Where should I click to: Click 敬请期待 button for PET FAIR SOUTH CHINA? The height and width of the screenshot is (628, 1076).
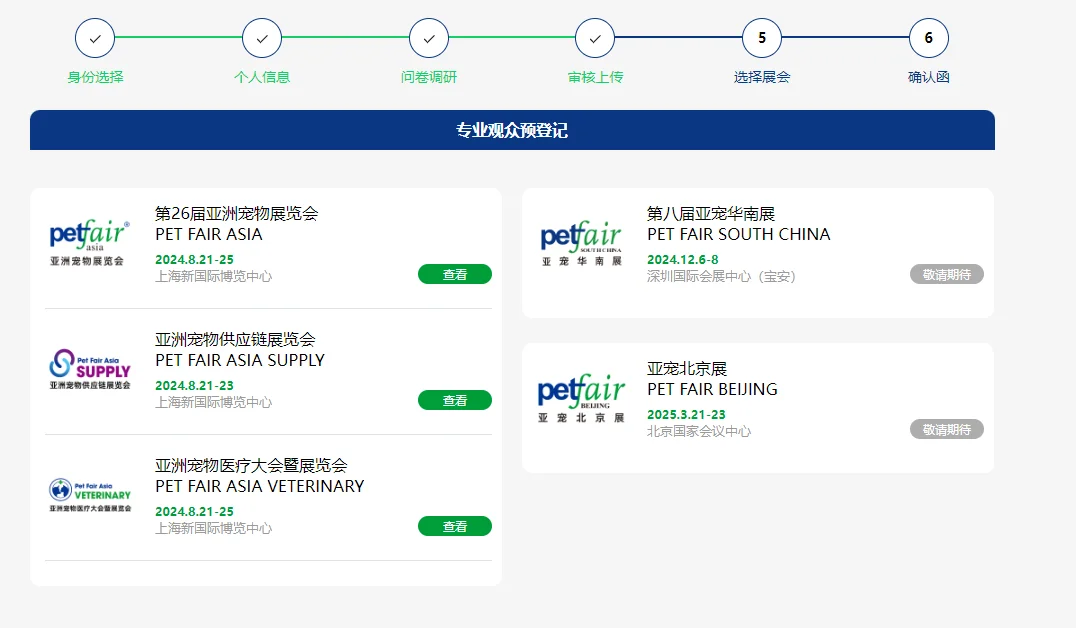pos(946,275)
